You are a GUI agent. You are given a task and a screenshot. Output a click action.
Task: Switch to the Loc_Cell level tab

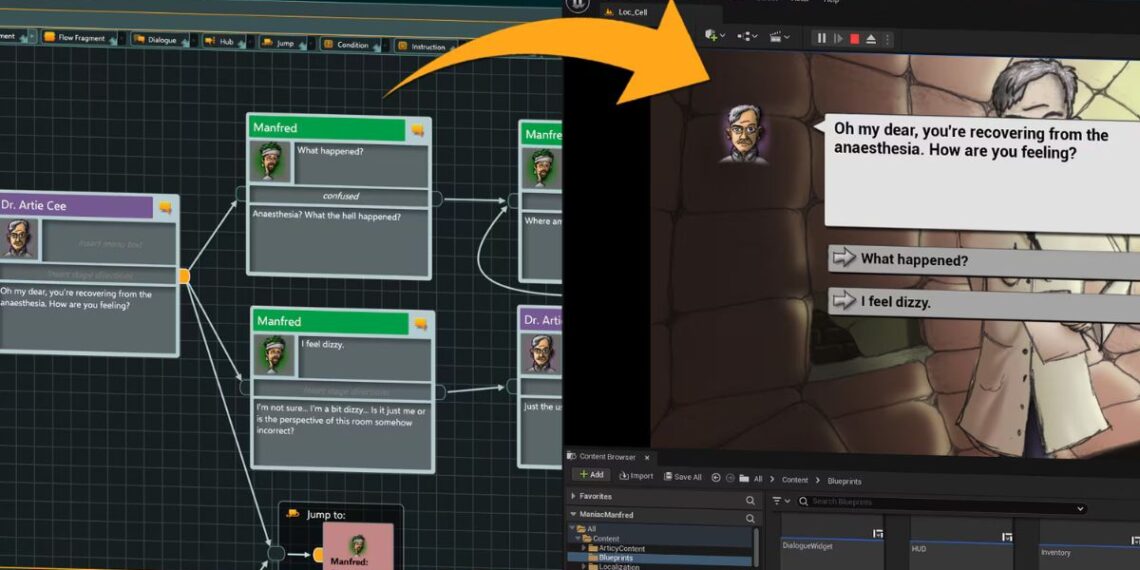(x=632, y=12)
